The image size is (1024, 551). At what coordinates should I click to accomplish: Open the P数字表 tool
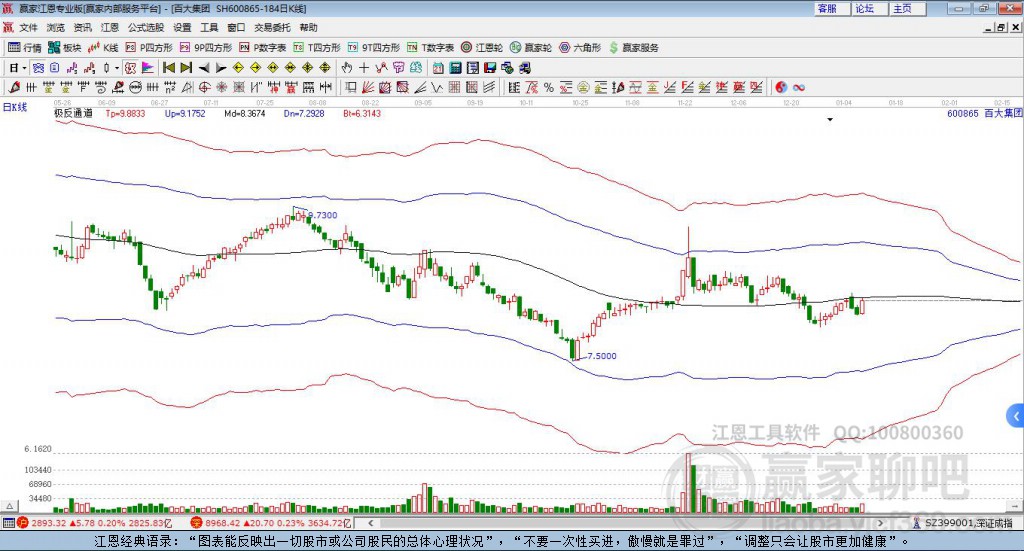pyautogui.click(x=263, y=48)
